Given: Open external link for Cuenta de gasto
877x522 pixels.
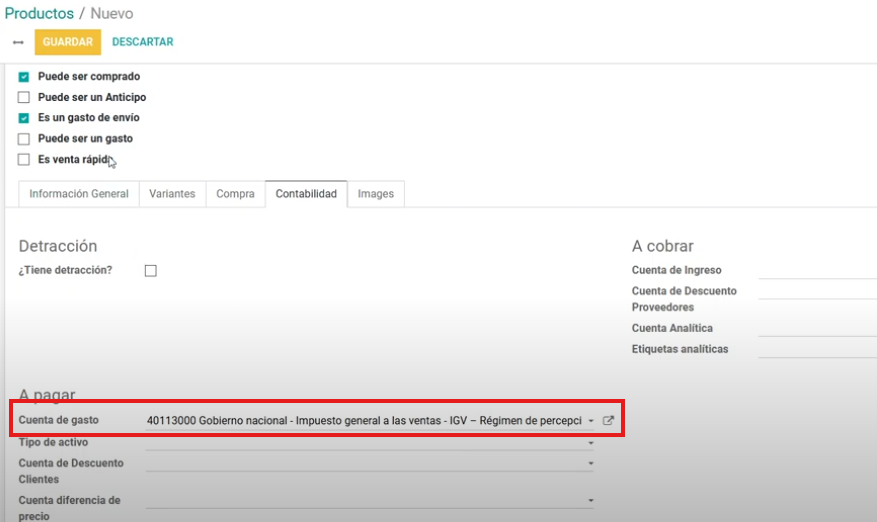Looking at the screenshot, I should pos(608,421).
